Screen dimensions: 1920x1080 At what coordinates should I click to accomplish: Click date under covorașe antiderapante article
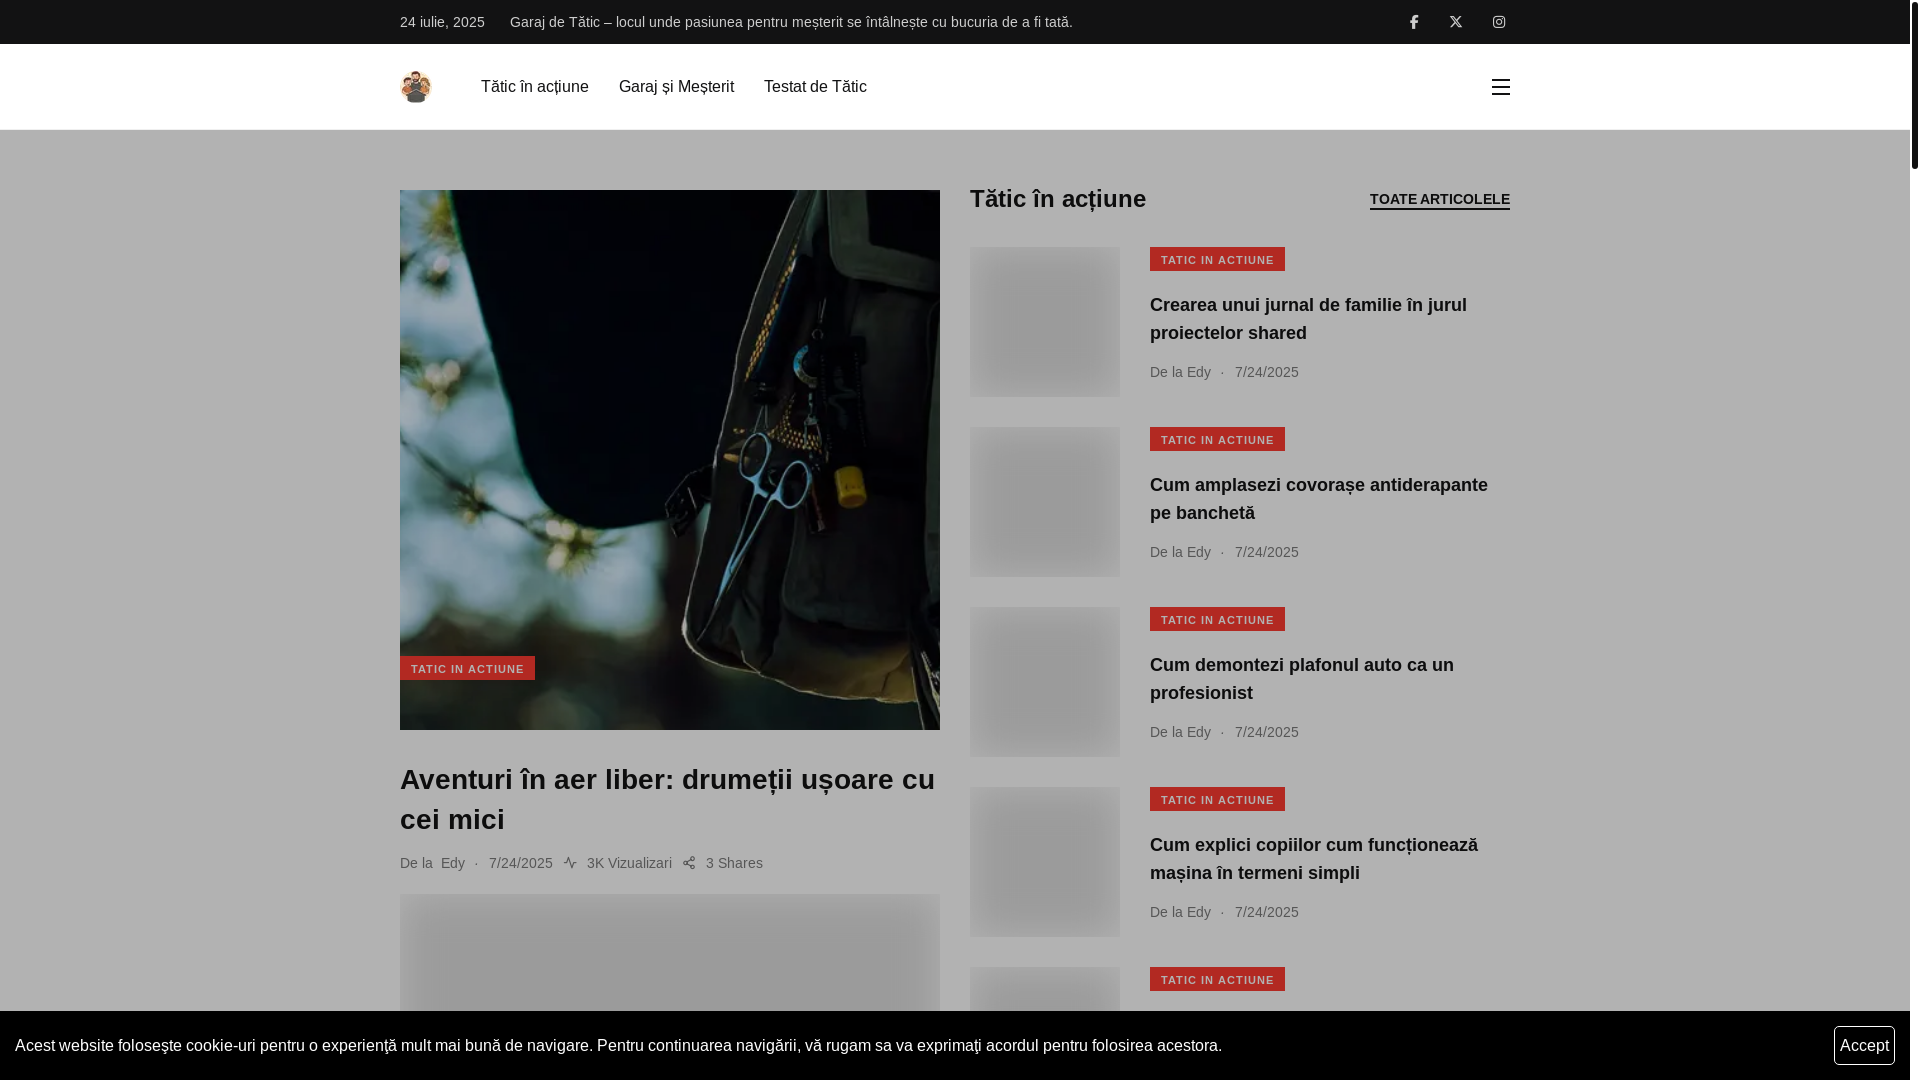point(1267,552)
